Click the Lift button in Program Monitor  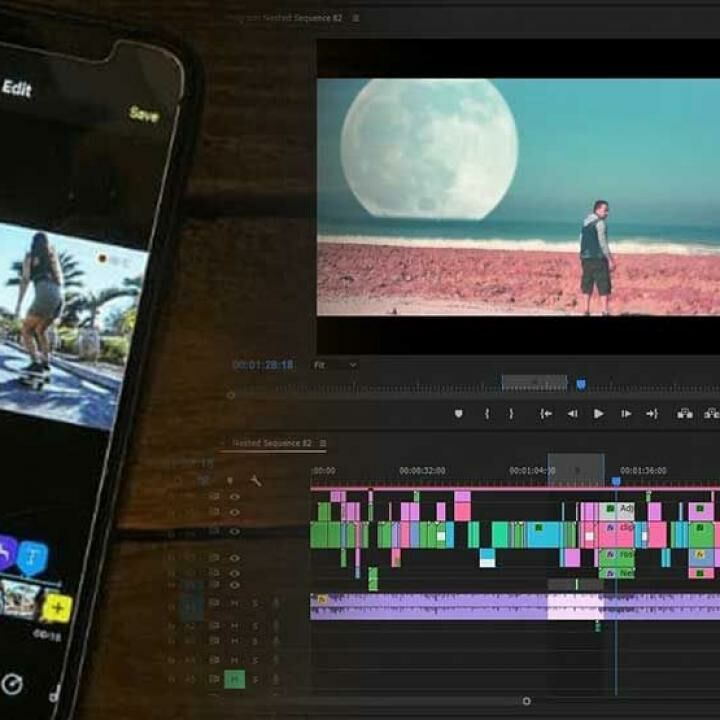tap(685, 414)
